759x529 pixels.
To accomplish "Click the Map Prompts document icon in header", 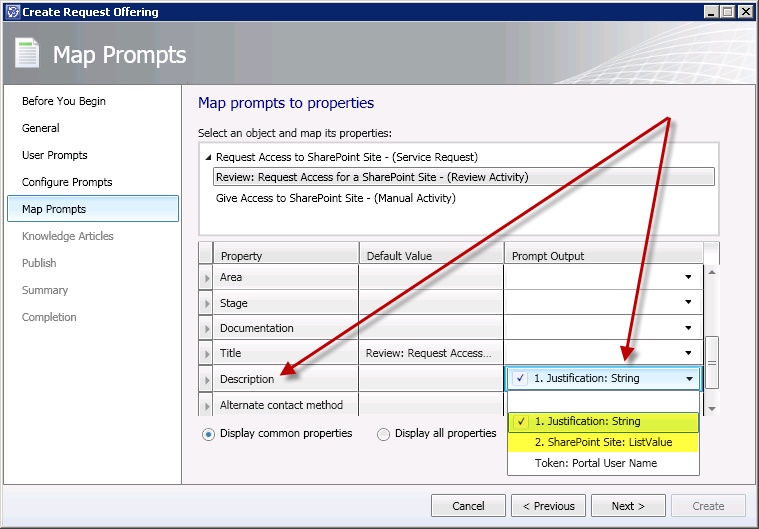I will 28,53.
